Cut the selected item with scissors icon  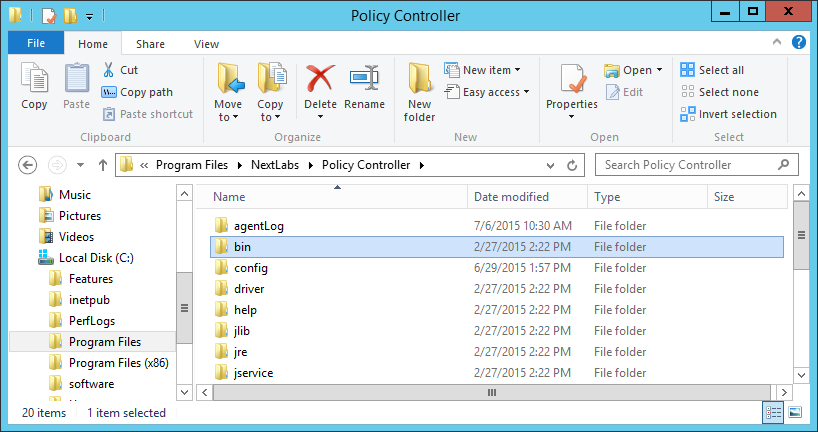click(x=119, y=70)
